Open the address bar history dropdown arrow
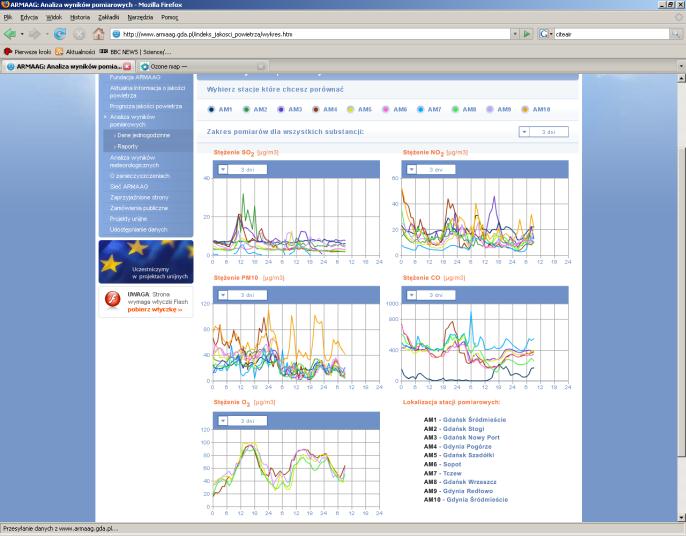The image size is (686, 536). (515, 34)
